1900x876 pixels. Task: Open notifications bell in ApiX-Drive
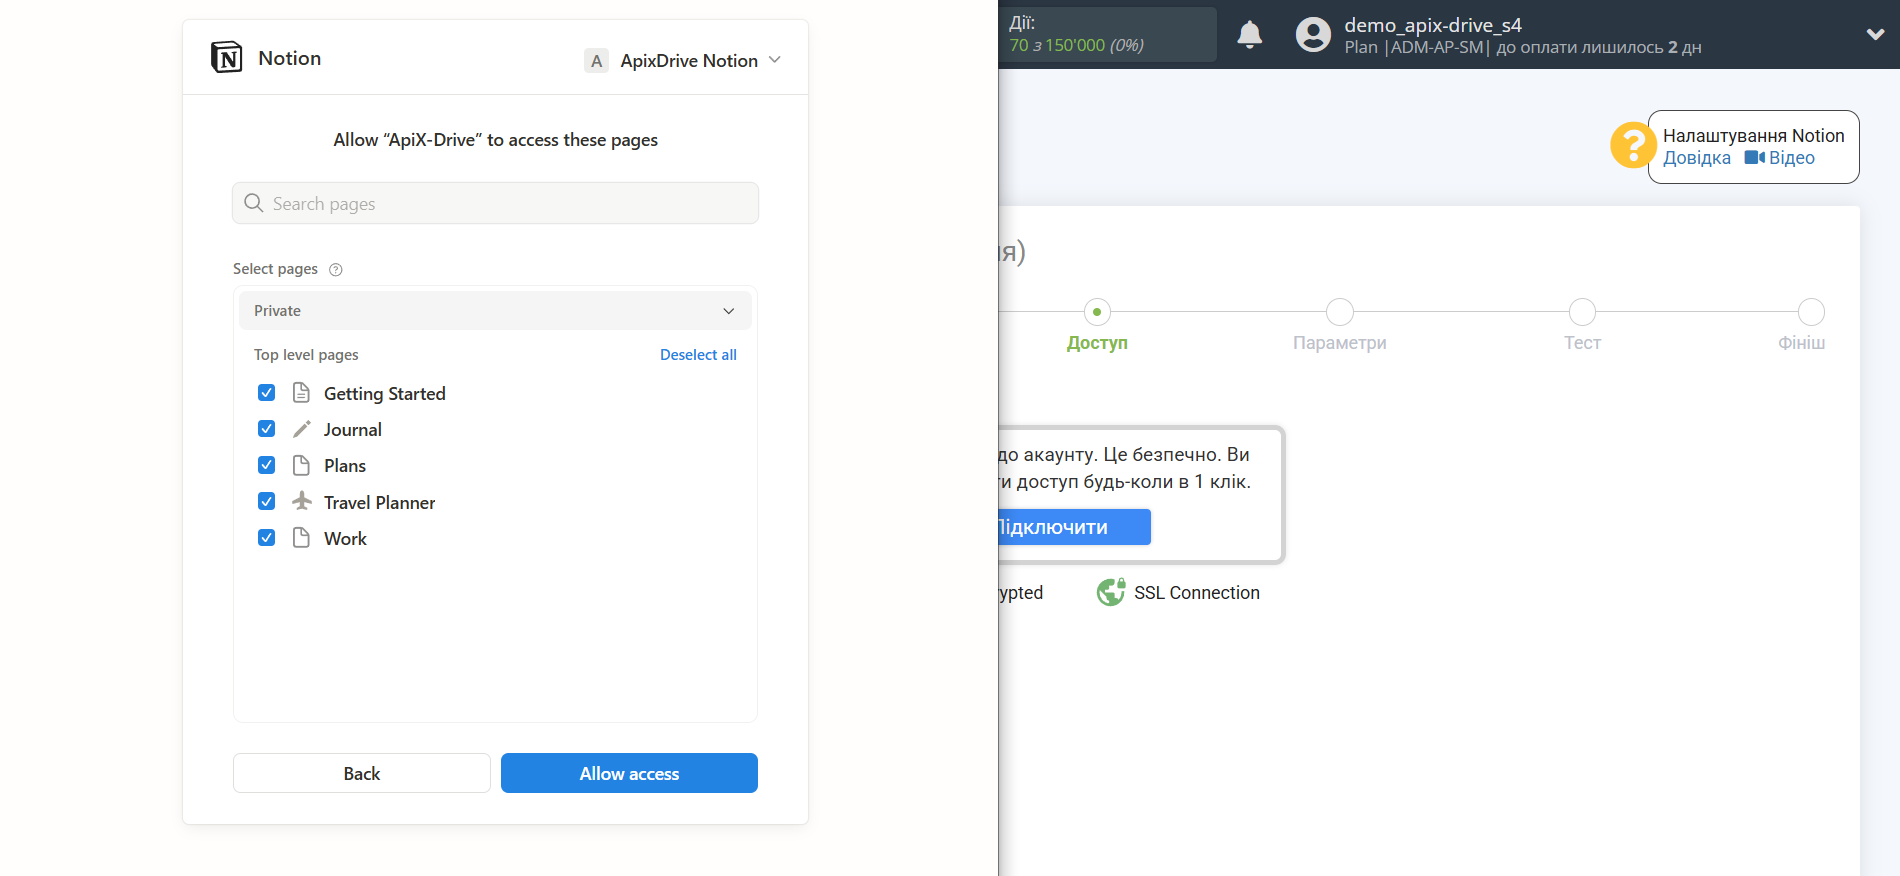tap(1250, 35)
